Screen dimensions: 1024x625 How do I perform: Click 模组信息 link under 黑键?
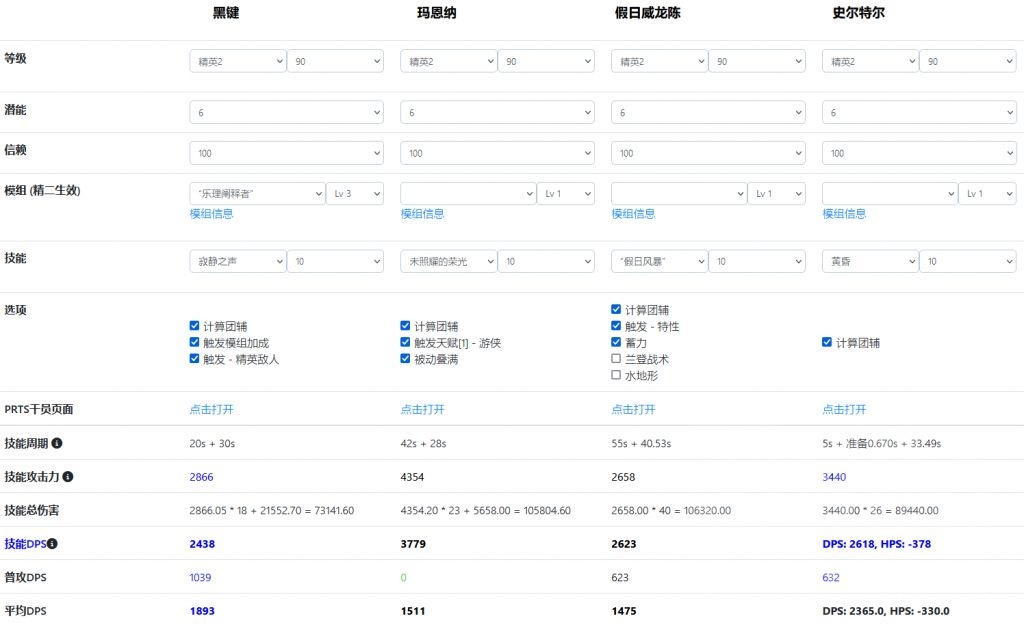pos(211,214)
